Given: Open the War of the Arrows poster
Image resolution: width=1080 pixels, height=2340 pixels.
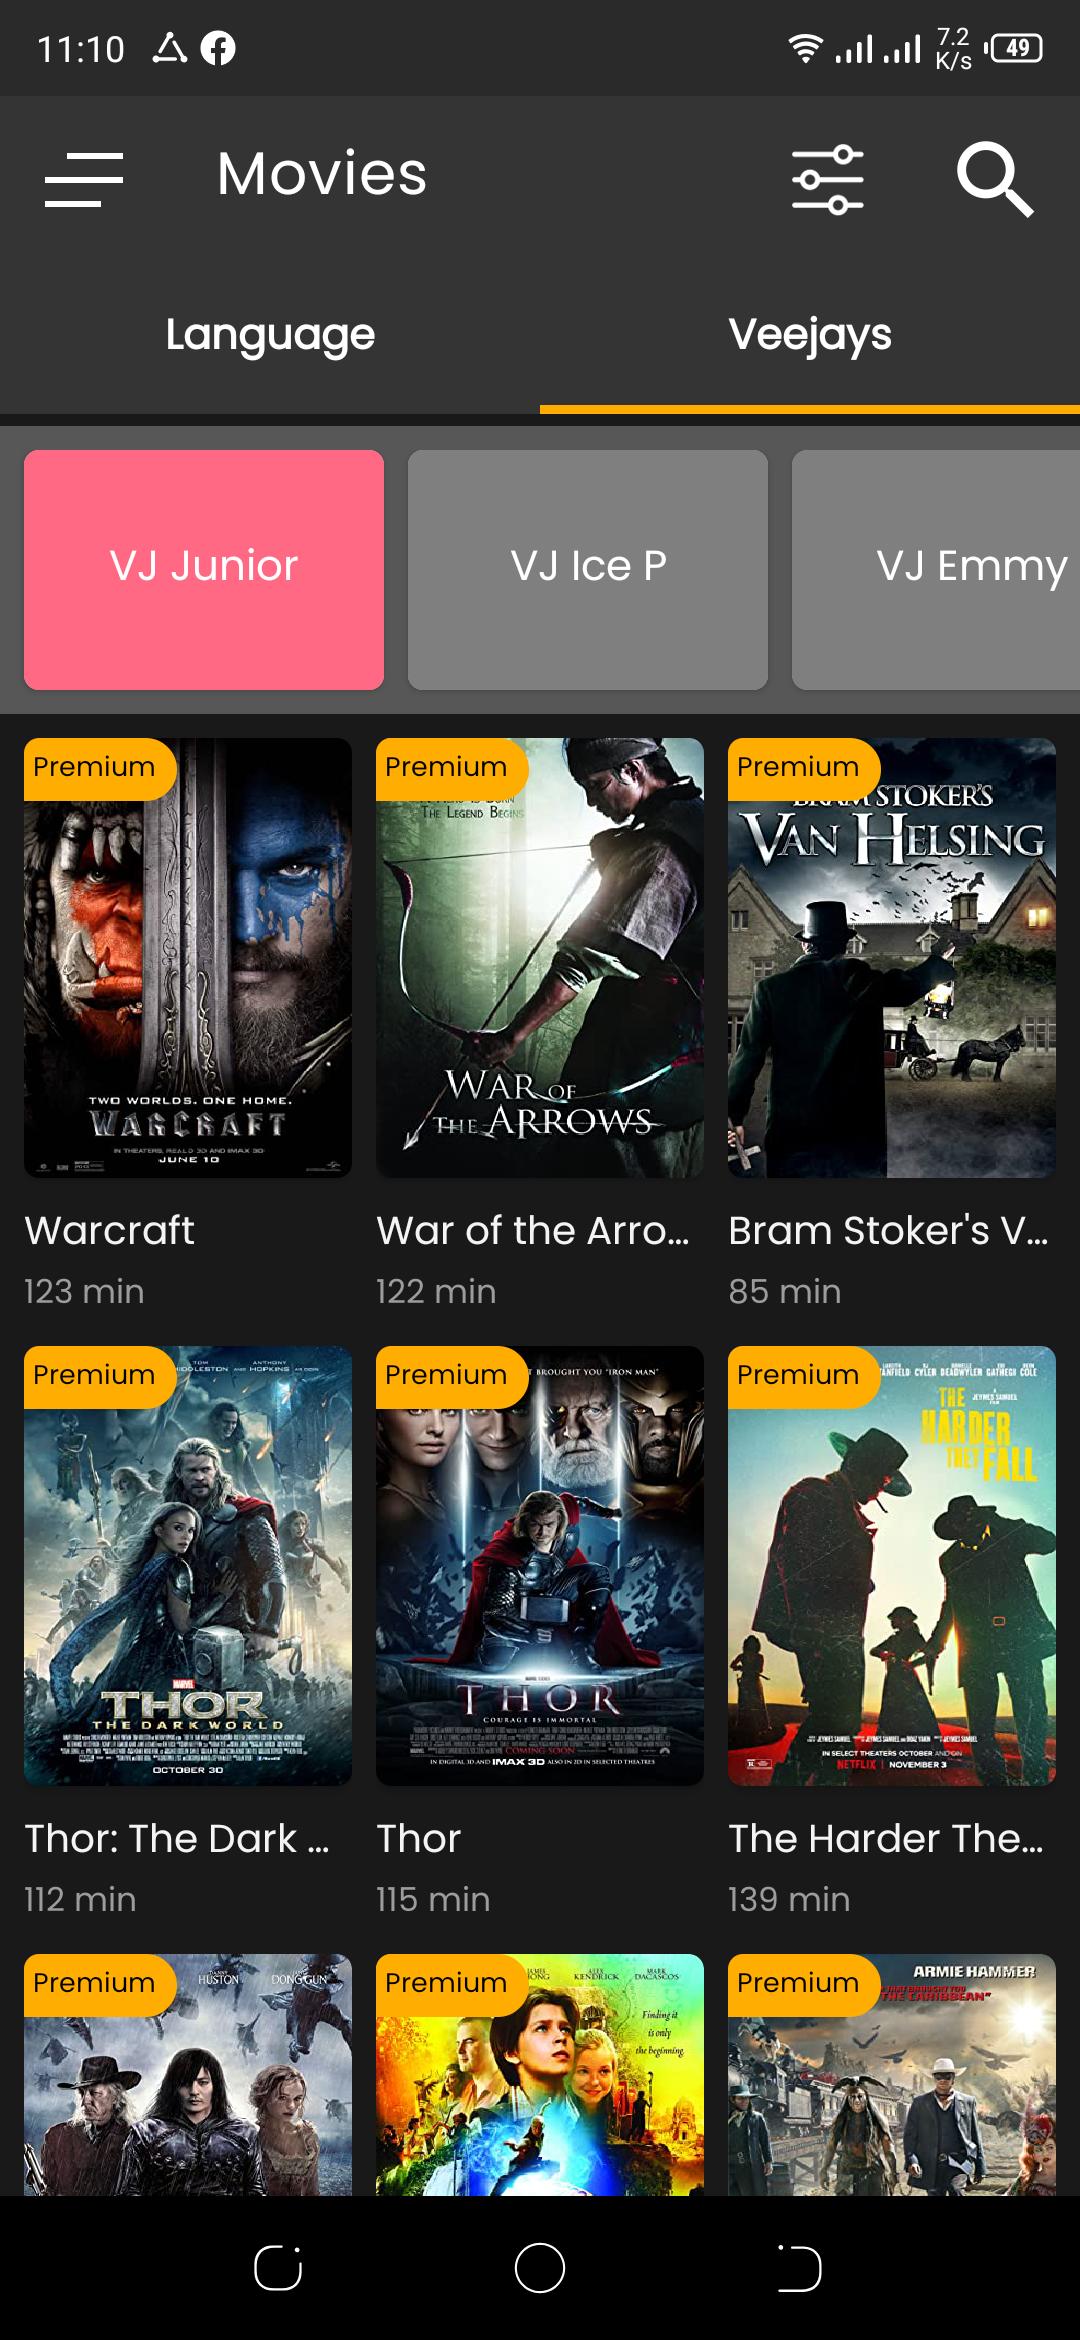Looking at the screenshot, I should click(540, 958).
